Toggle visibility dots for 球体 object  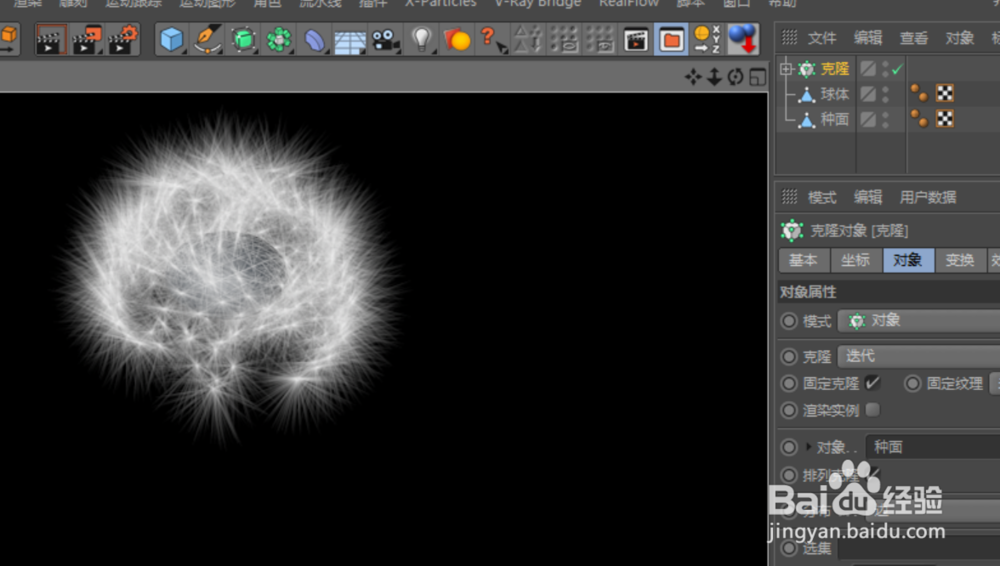click(x=885, y=94)
